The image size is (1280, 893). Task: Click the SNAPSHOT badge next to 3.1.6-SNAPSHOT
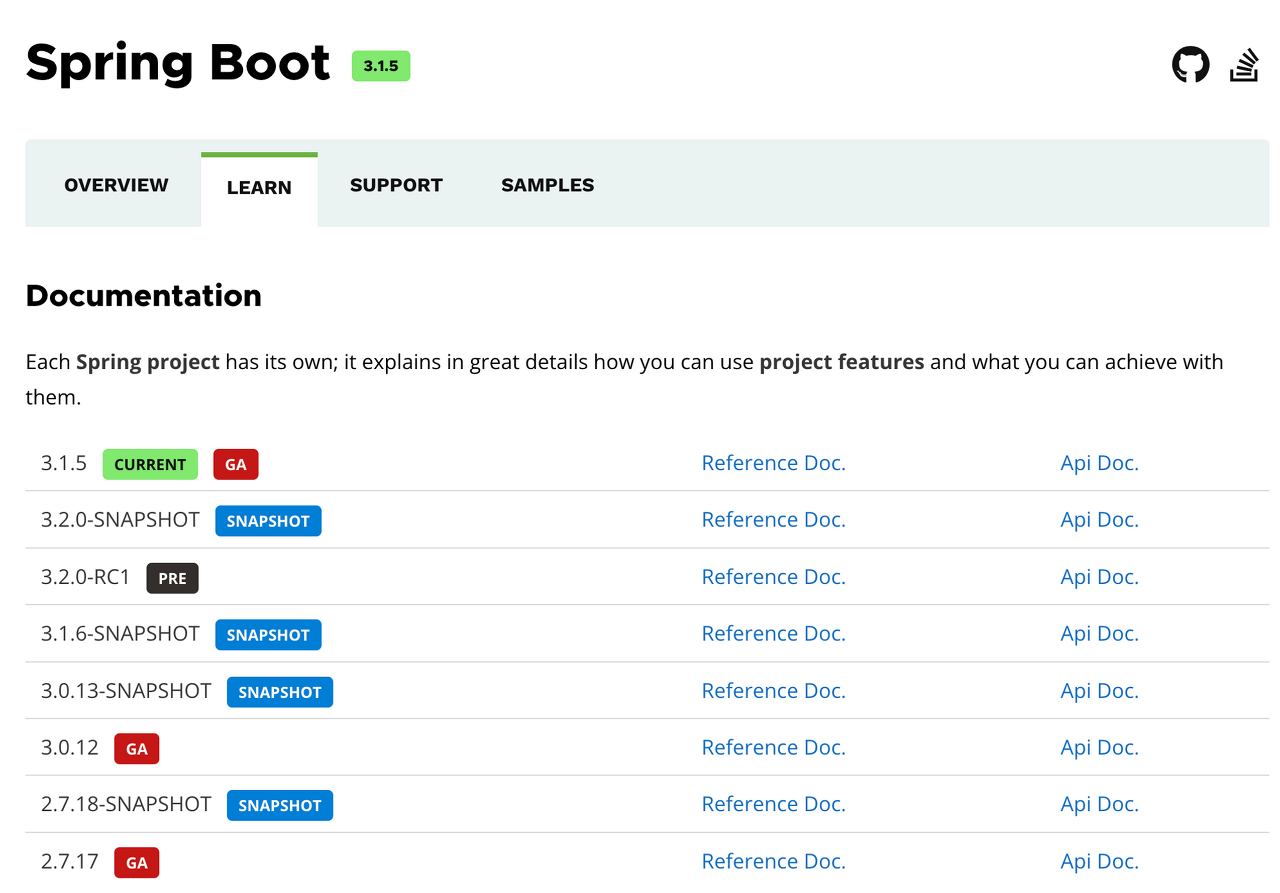pos(268,635)
